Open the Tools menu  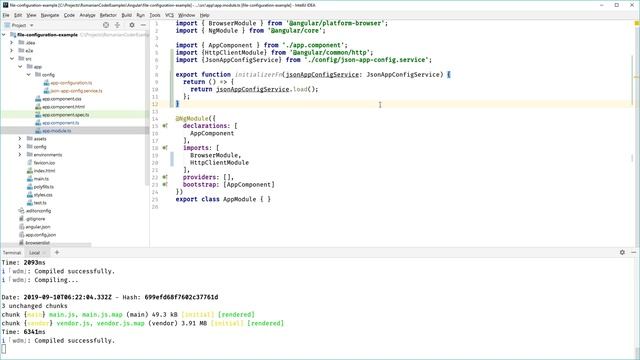pyautogui.click(x=155, y=15)
